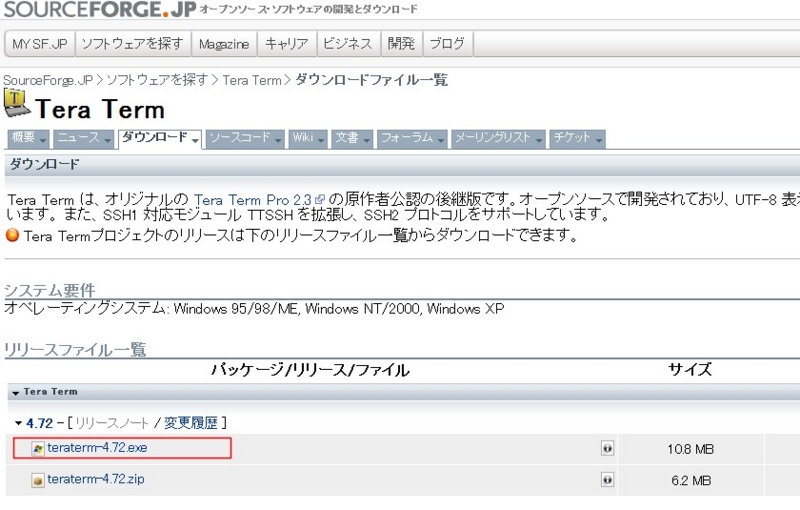Viewport: 800px width, 510px height.
Task: Click ソフトウェアを探す breadcrumb link
Action: click(157, 80)
